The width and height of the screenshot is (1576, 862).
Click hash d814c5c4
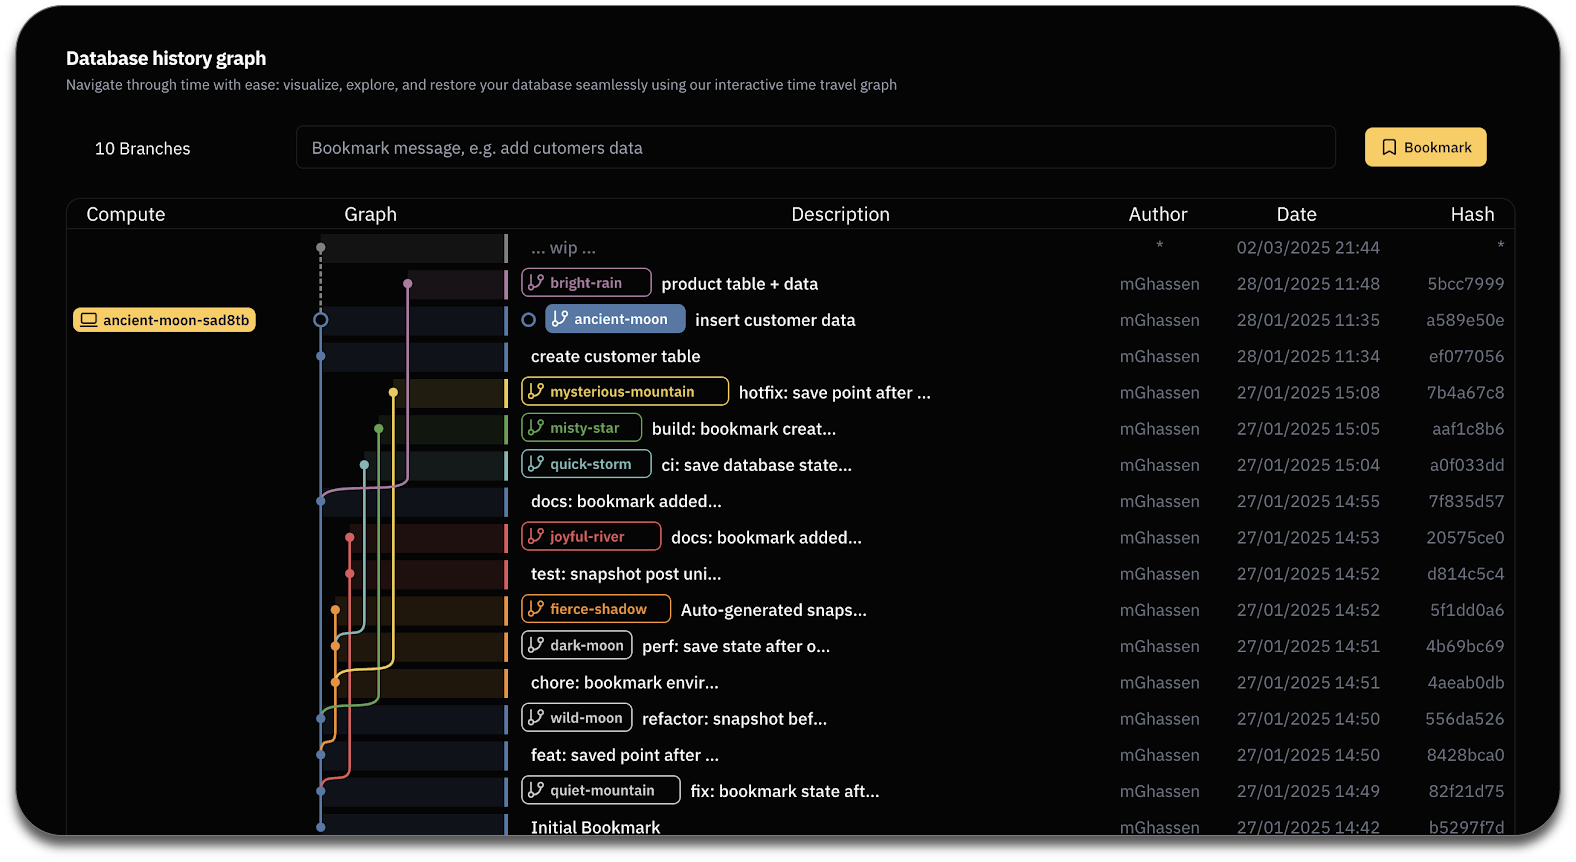click(x=1466, y=574)
